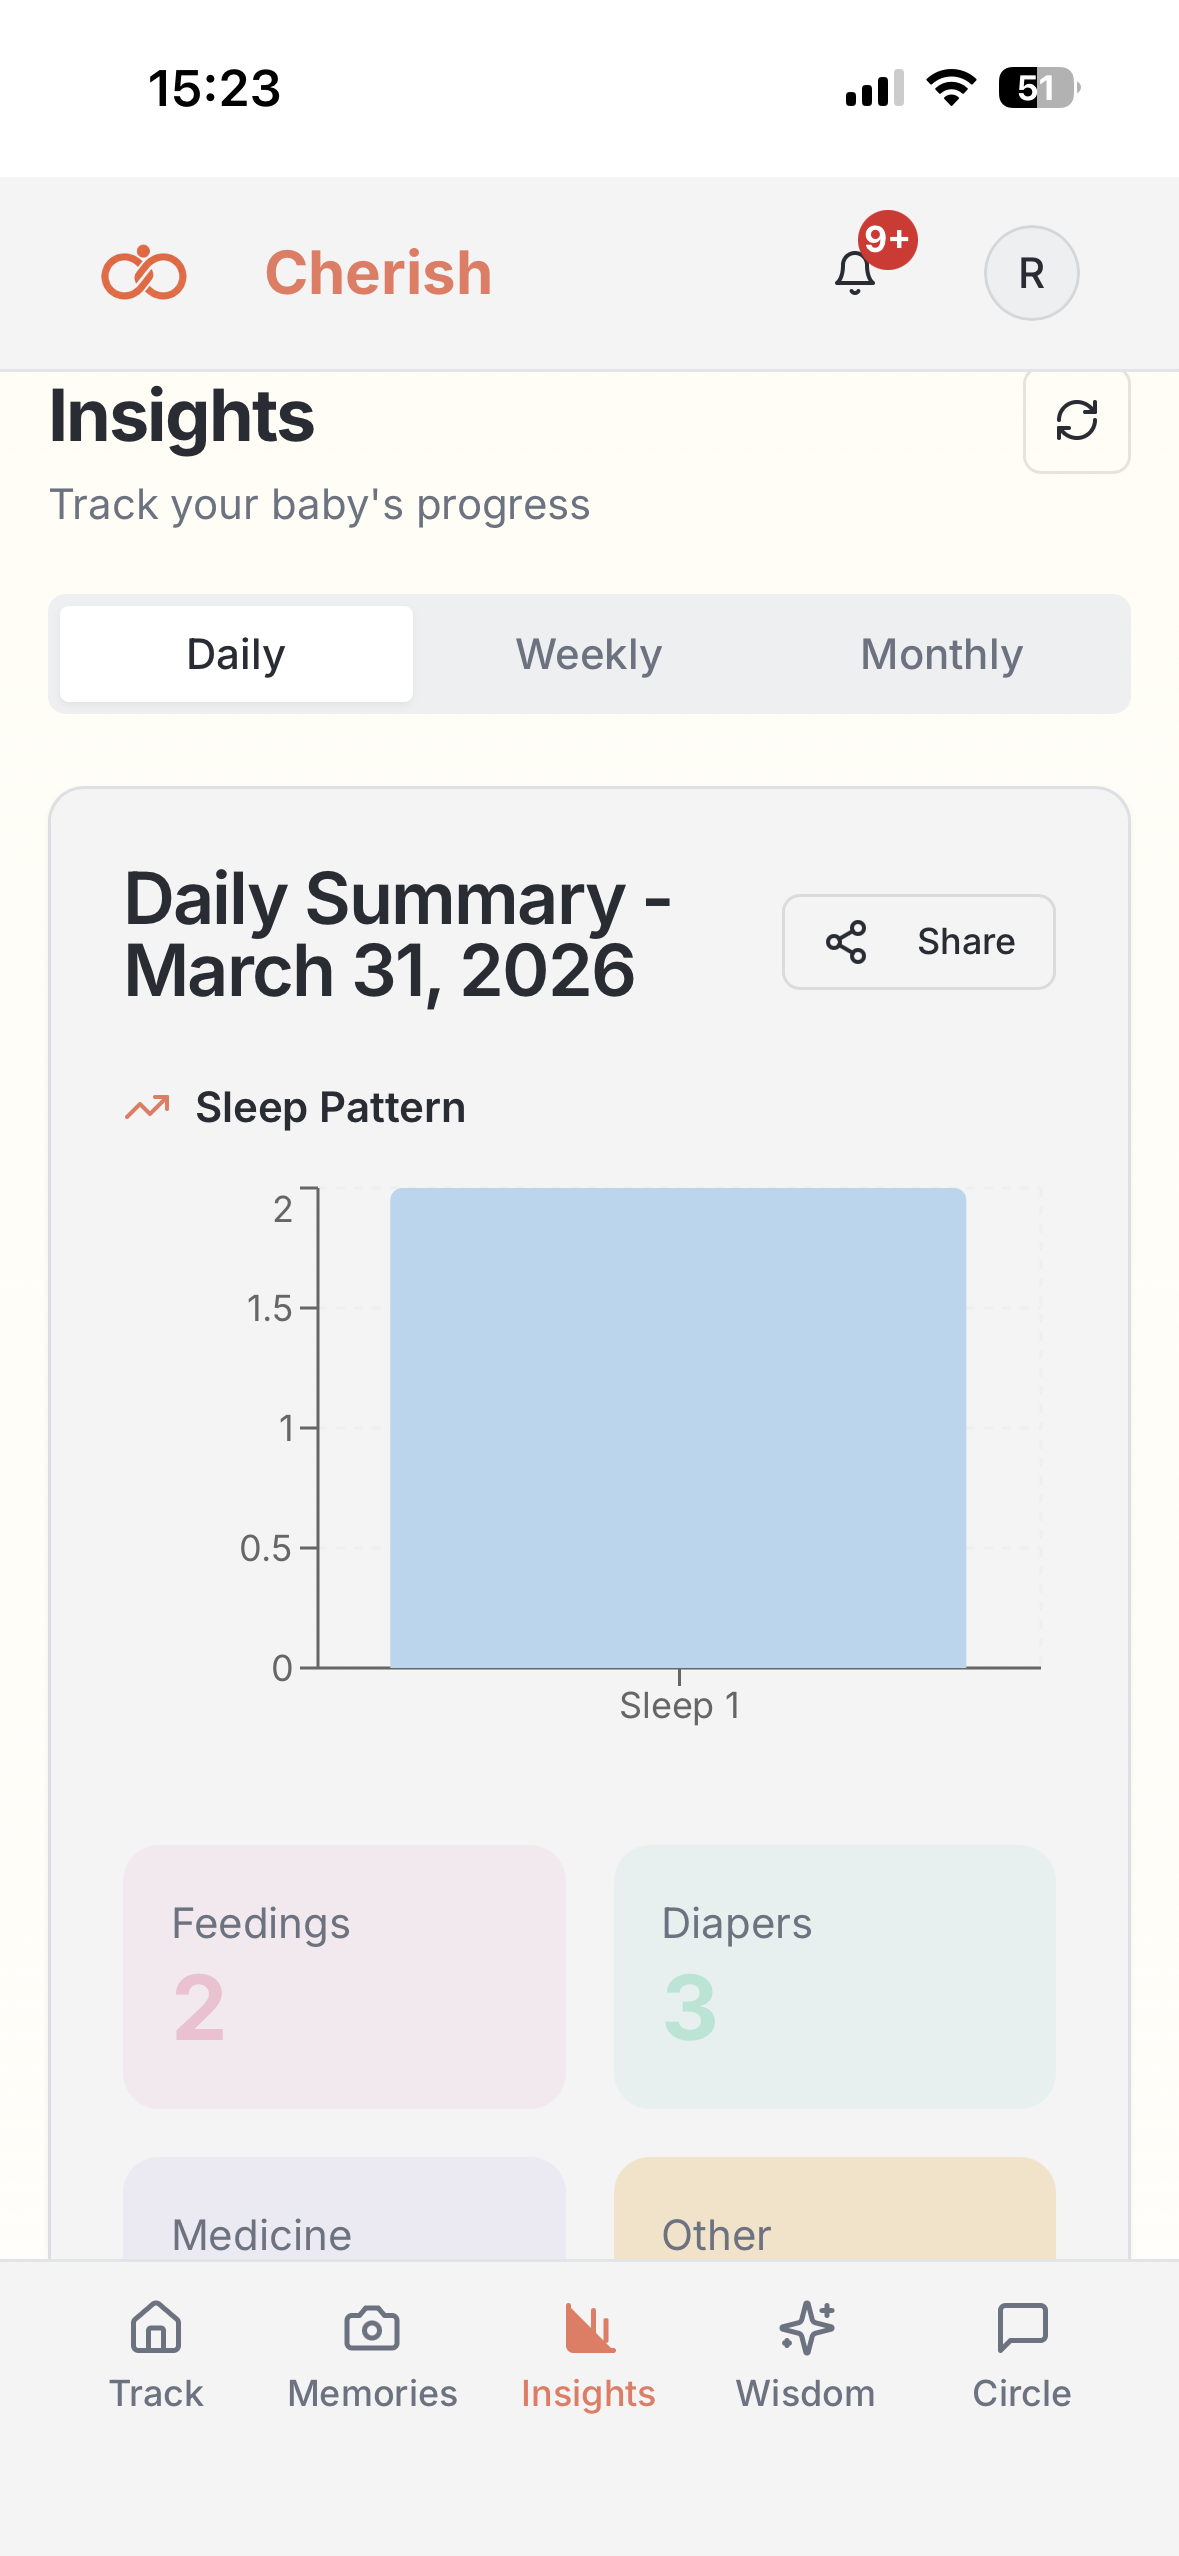Image resolution: width=1179 pixels, height=2556 pixels.
Task: Go to Track home tab
Action: tap(156, 2352)
